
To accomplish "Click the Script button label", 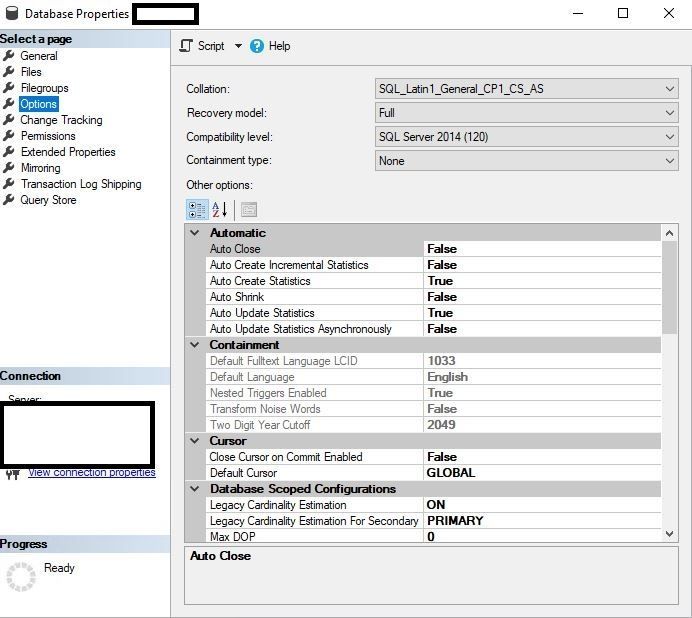I will point(211,46).
